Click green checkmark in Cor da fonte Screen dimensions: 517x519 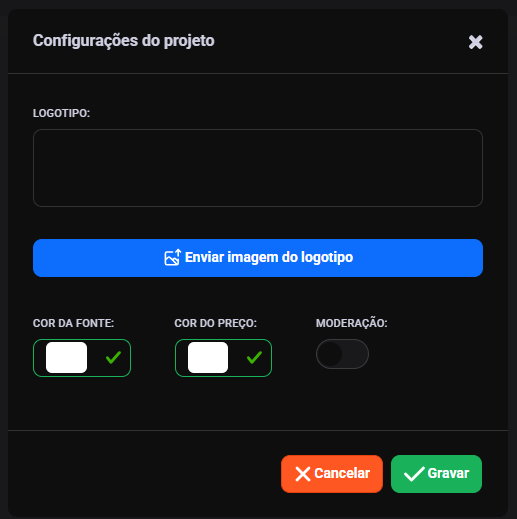tap(113, 357)
